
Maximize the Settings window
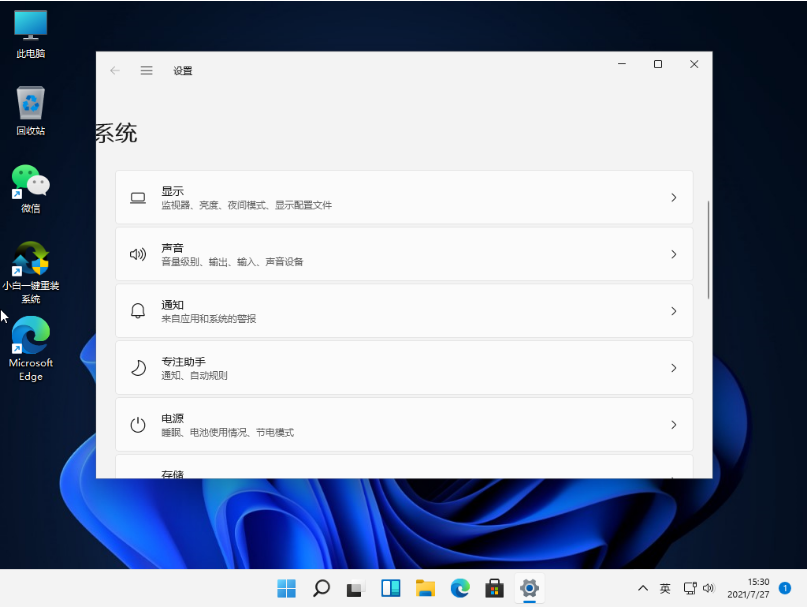click(x=658, y=64)
